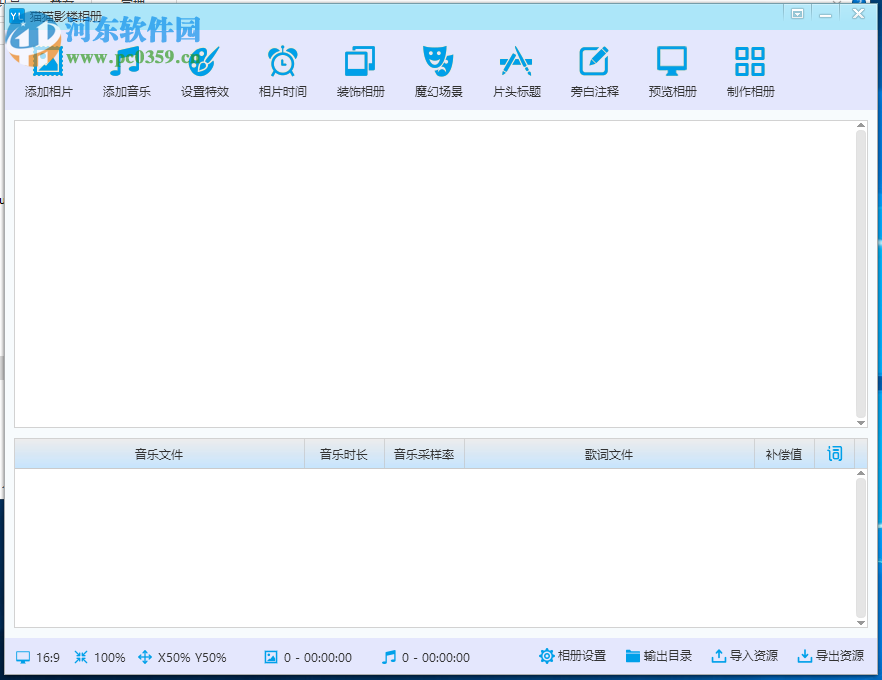
Task: Click the photo count image icon in status bar
Action: pyautogui.click(x=271, y=657)
